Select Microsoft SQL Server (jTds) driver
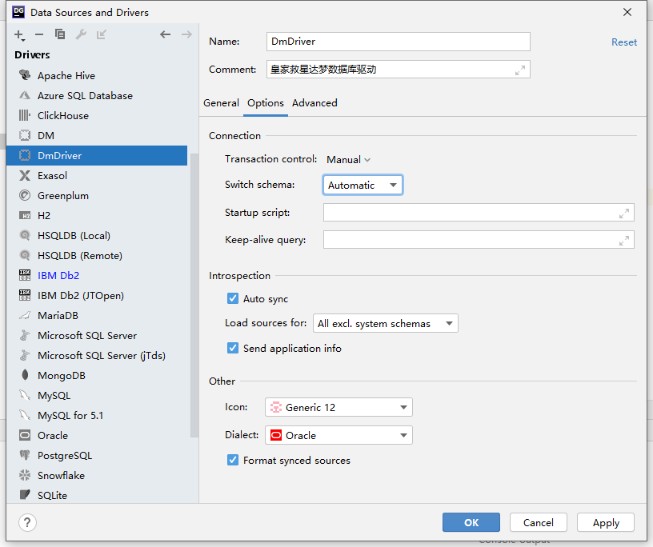Viewport: 653px width, 547px height. [97, 355]
